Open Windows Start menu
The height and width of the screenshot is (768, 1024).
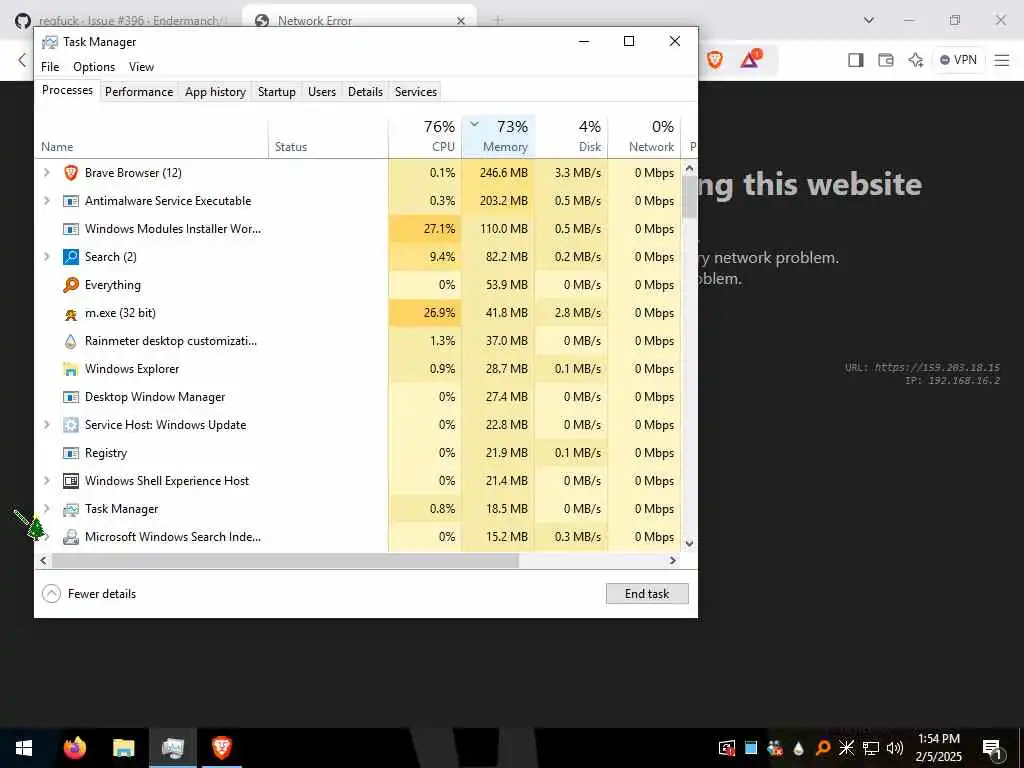pyautogui.click(x=24, y=748)
